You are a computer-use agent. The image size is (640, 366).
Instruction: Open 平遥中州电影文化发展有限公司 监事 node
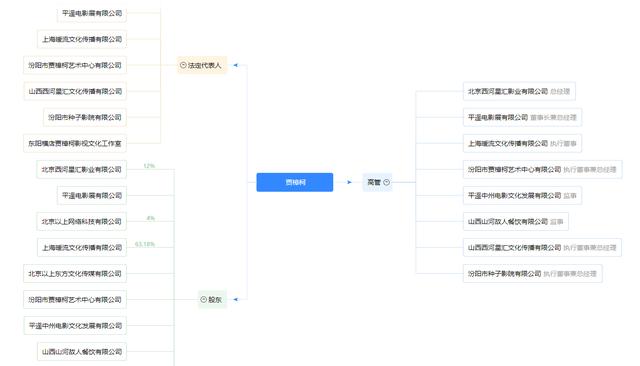(522, 195)
